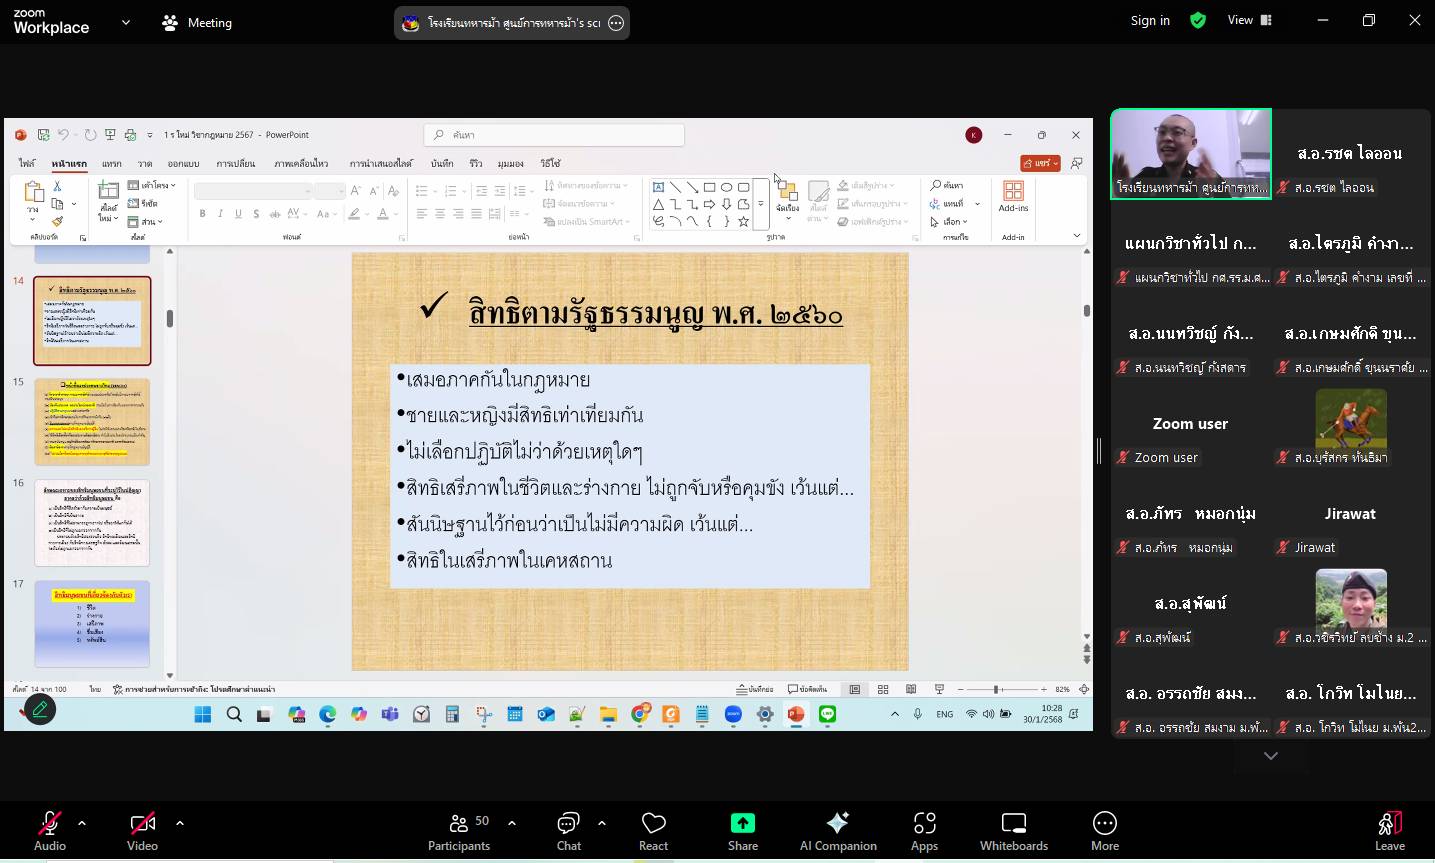Open แทรก (Insert) ribbon tab
Viewport: 1435px width, 863px height.
pyautogui.click(x=112, y=163)
